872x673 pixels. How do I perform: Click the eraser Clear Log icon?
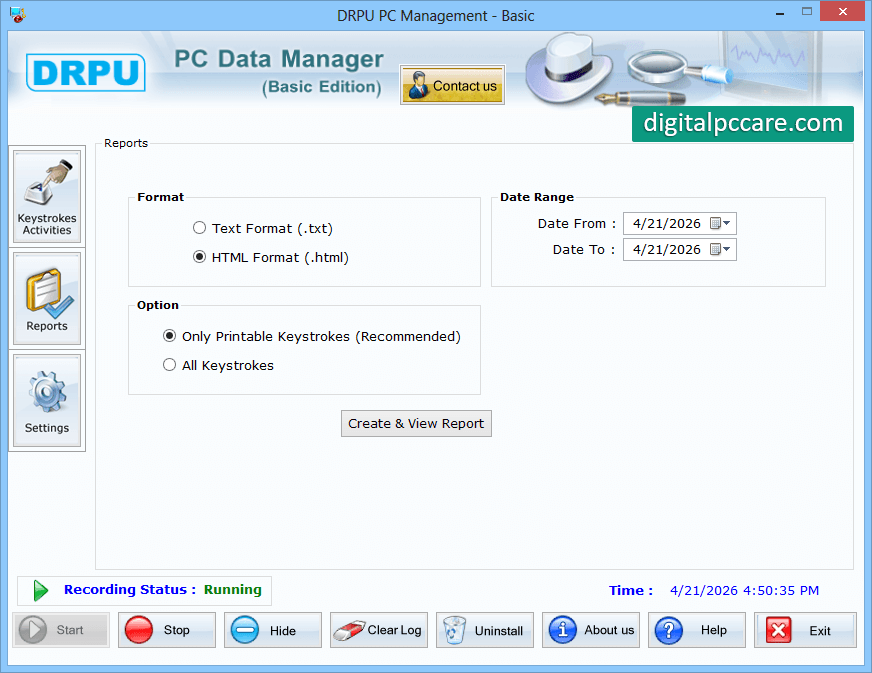coord(349,630)
